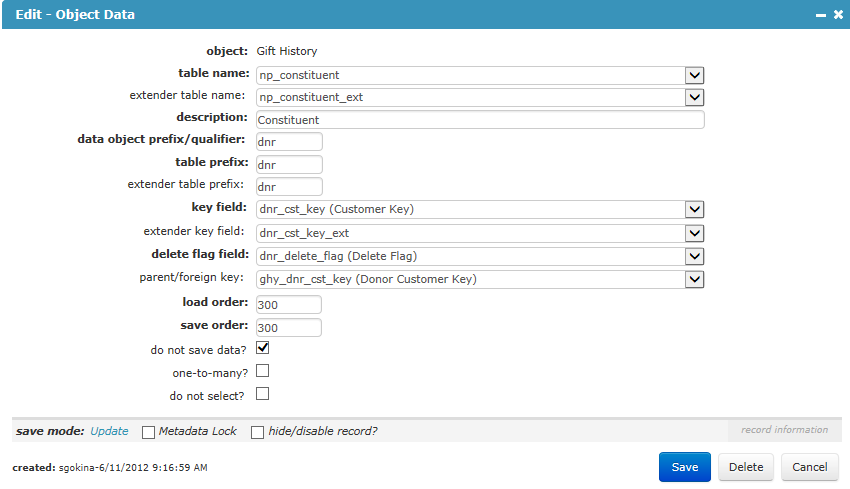Enable the one-to-many checkbox

[262, 371]
